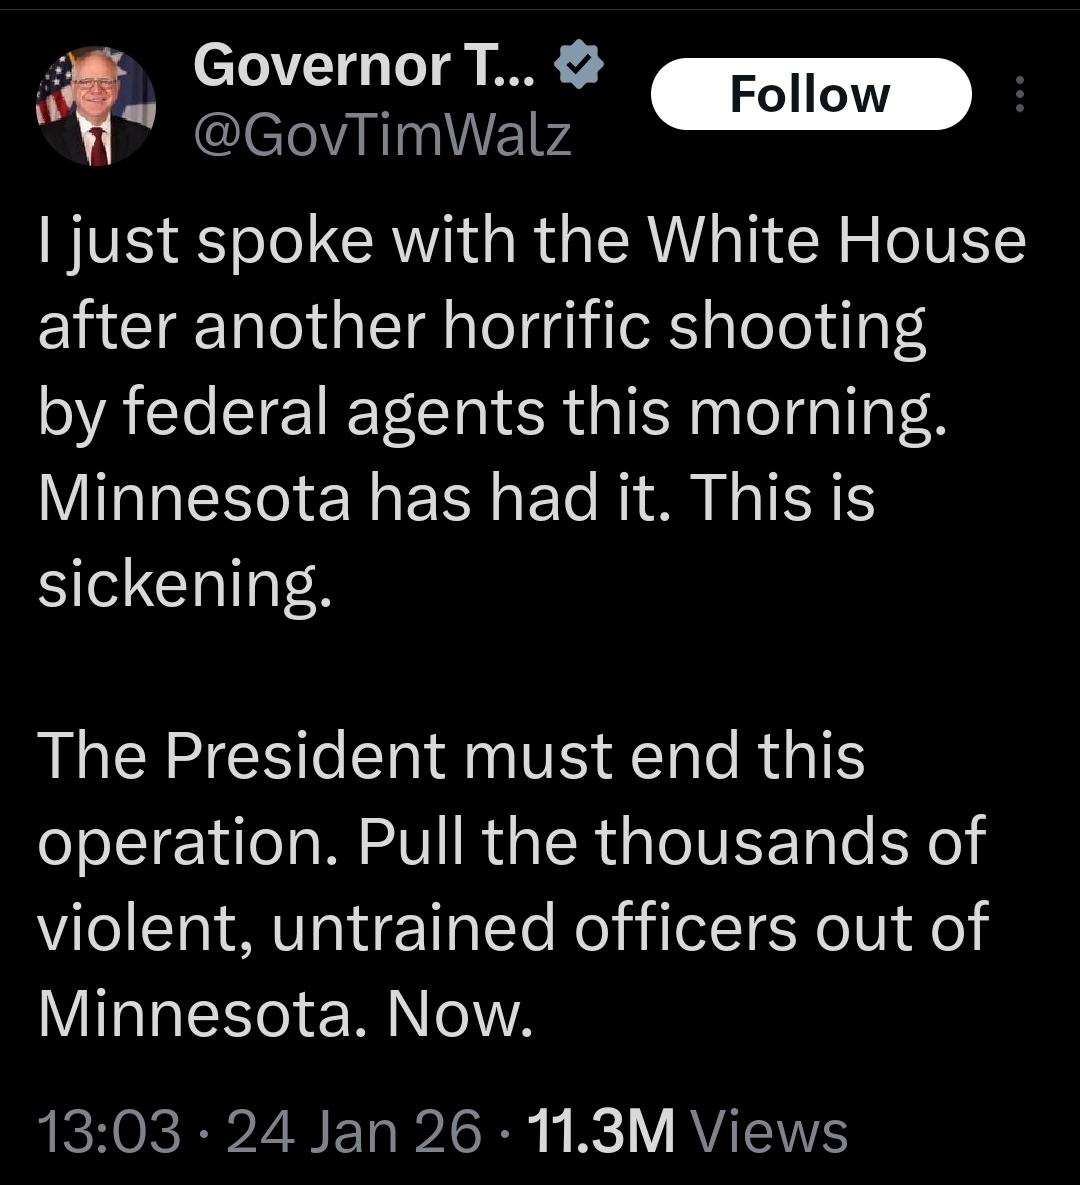Viewport: 1080px width, 1185px height.
Task: Click the closing line "Minnesota. Now."
Action: [x=282, y=1012]
